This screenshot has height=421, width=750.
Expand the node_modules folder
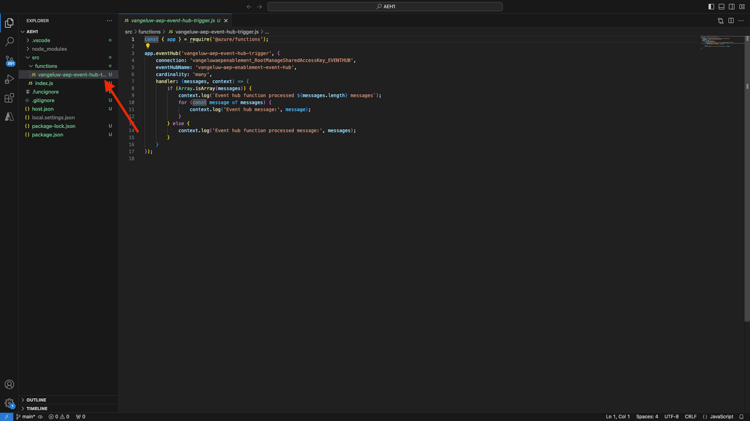tap(49, 49)
